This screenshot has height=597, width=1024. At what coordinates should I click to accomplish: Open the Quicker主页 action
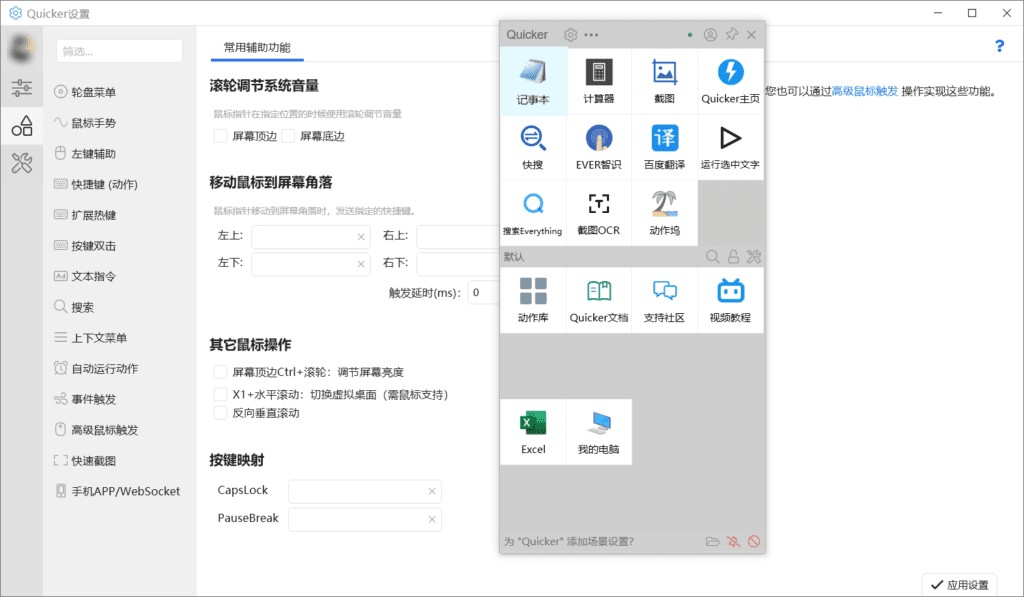pos(730,82)
